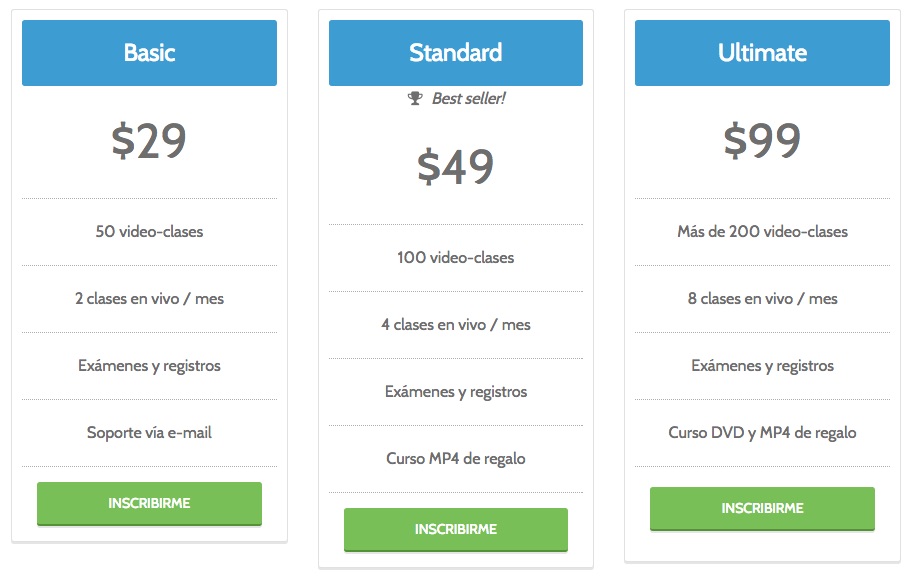This screenshot has height=586, width=912.
Task: Click INSCRIBIRME button under Ultimate plan
Action: [x=763, y=509]
